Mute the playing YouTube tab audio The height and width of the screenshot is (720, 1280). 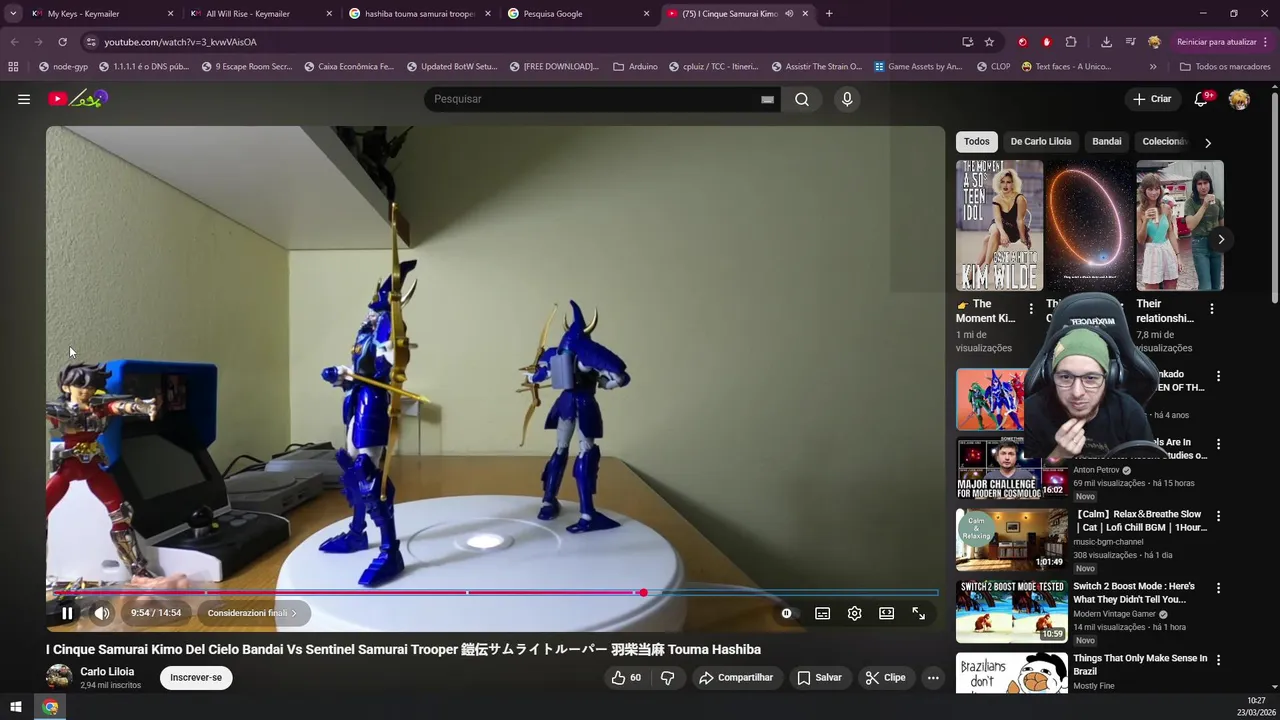click(x=789, y=14)
